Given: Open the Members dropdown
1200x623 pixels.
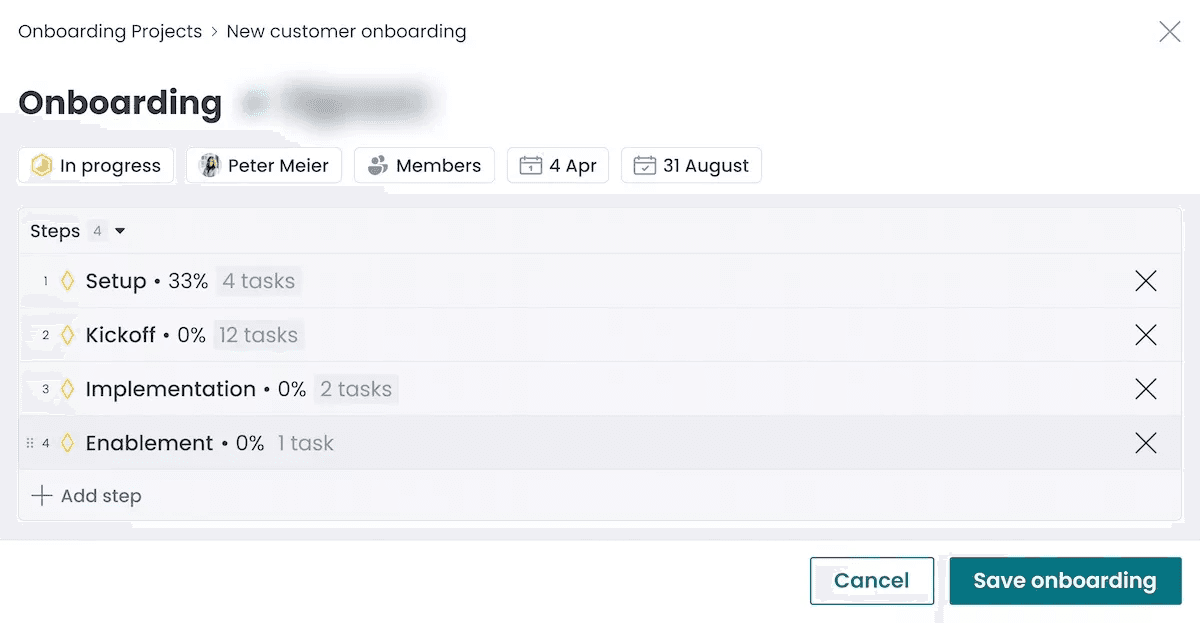Looking at the screenshot, I should coord(424,165).
